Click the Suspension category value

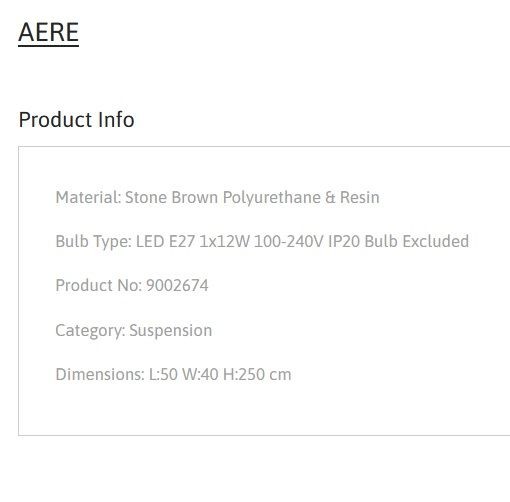[171, 331]
